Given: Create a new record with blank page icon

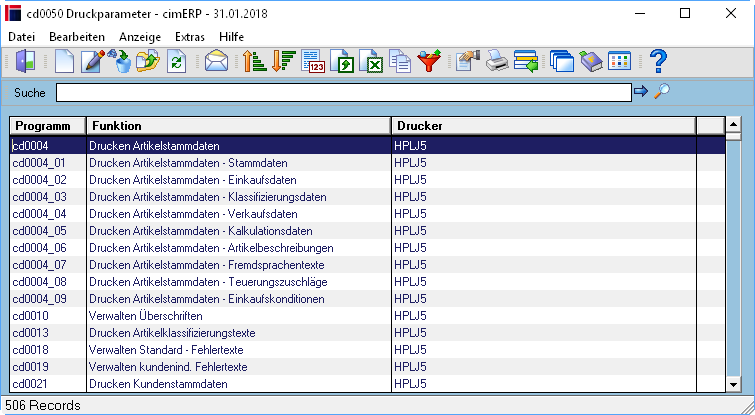Looking at the screenshot, I should coord(65,62).
